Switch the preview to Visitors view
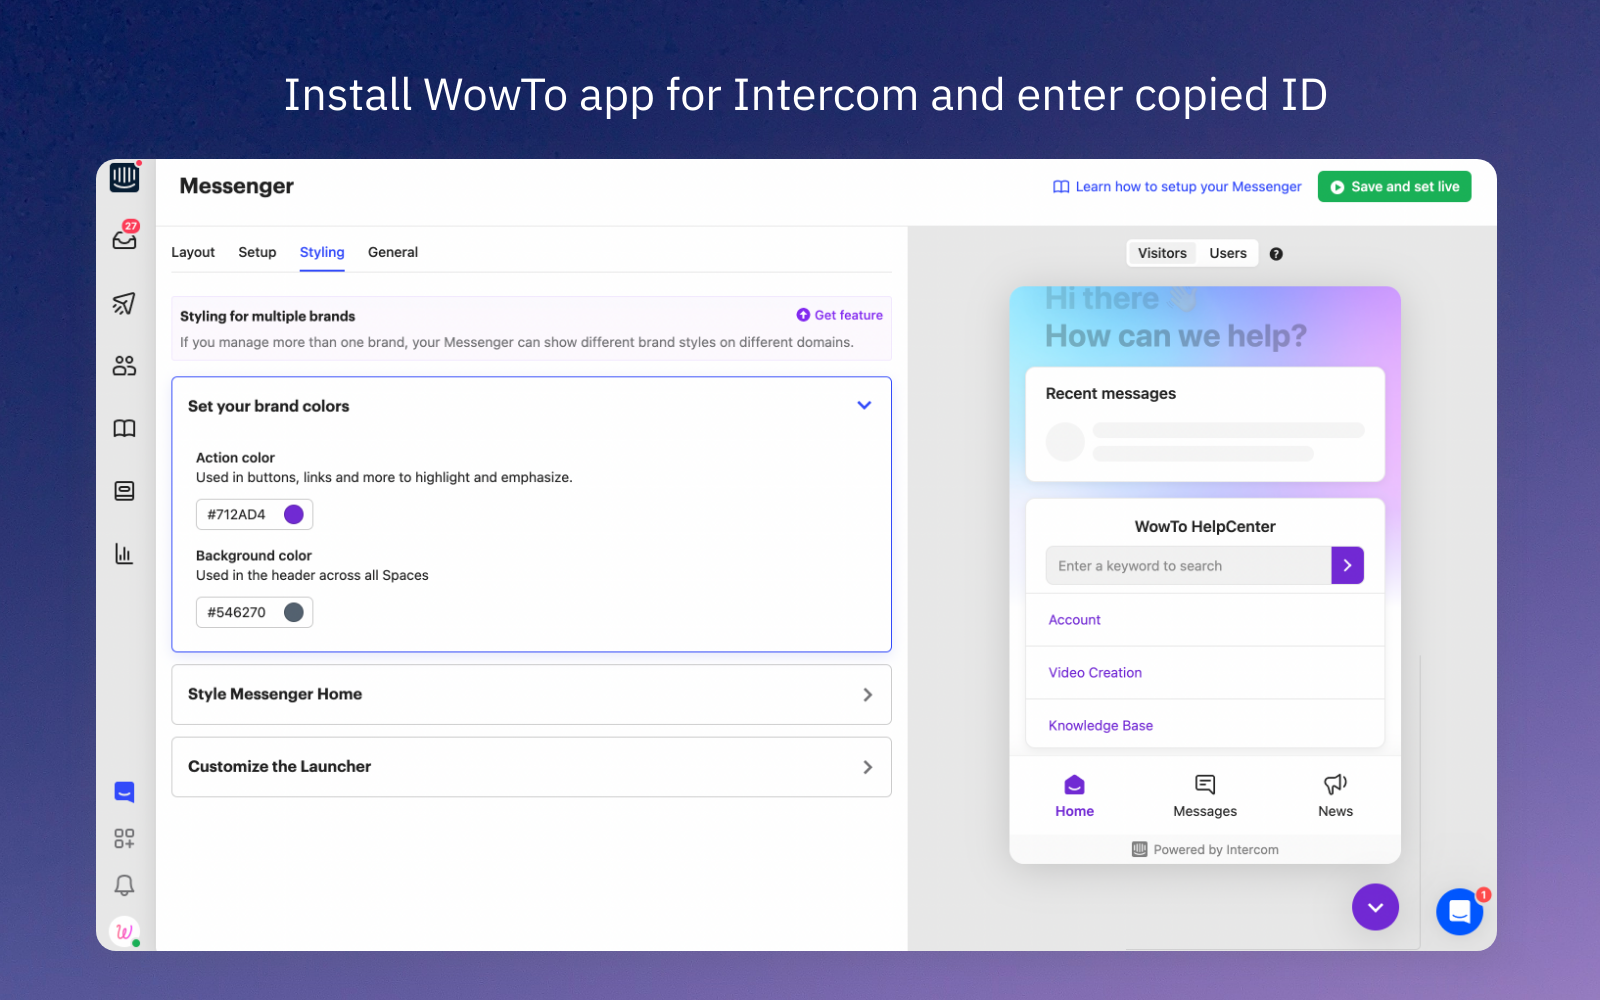 [1161, 253]
